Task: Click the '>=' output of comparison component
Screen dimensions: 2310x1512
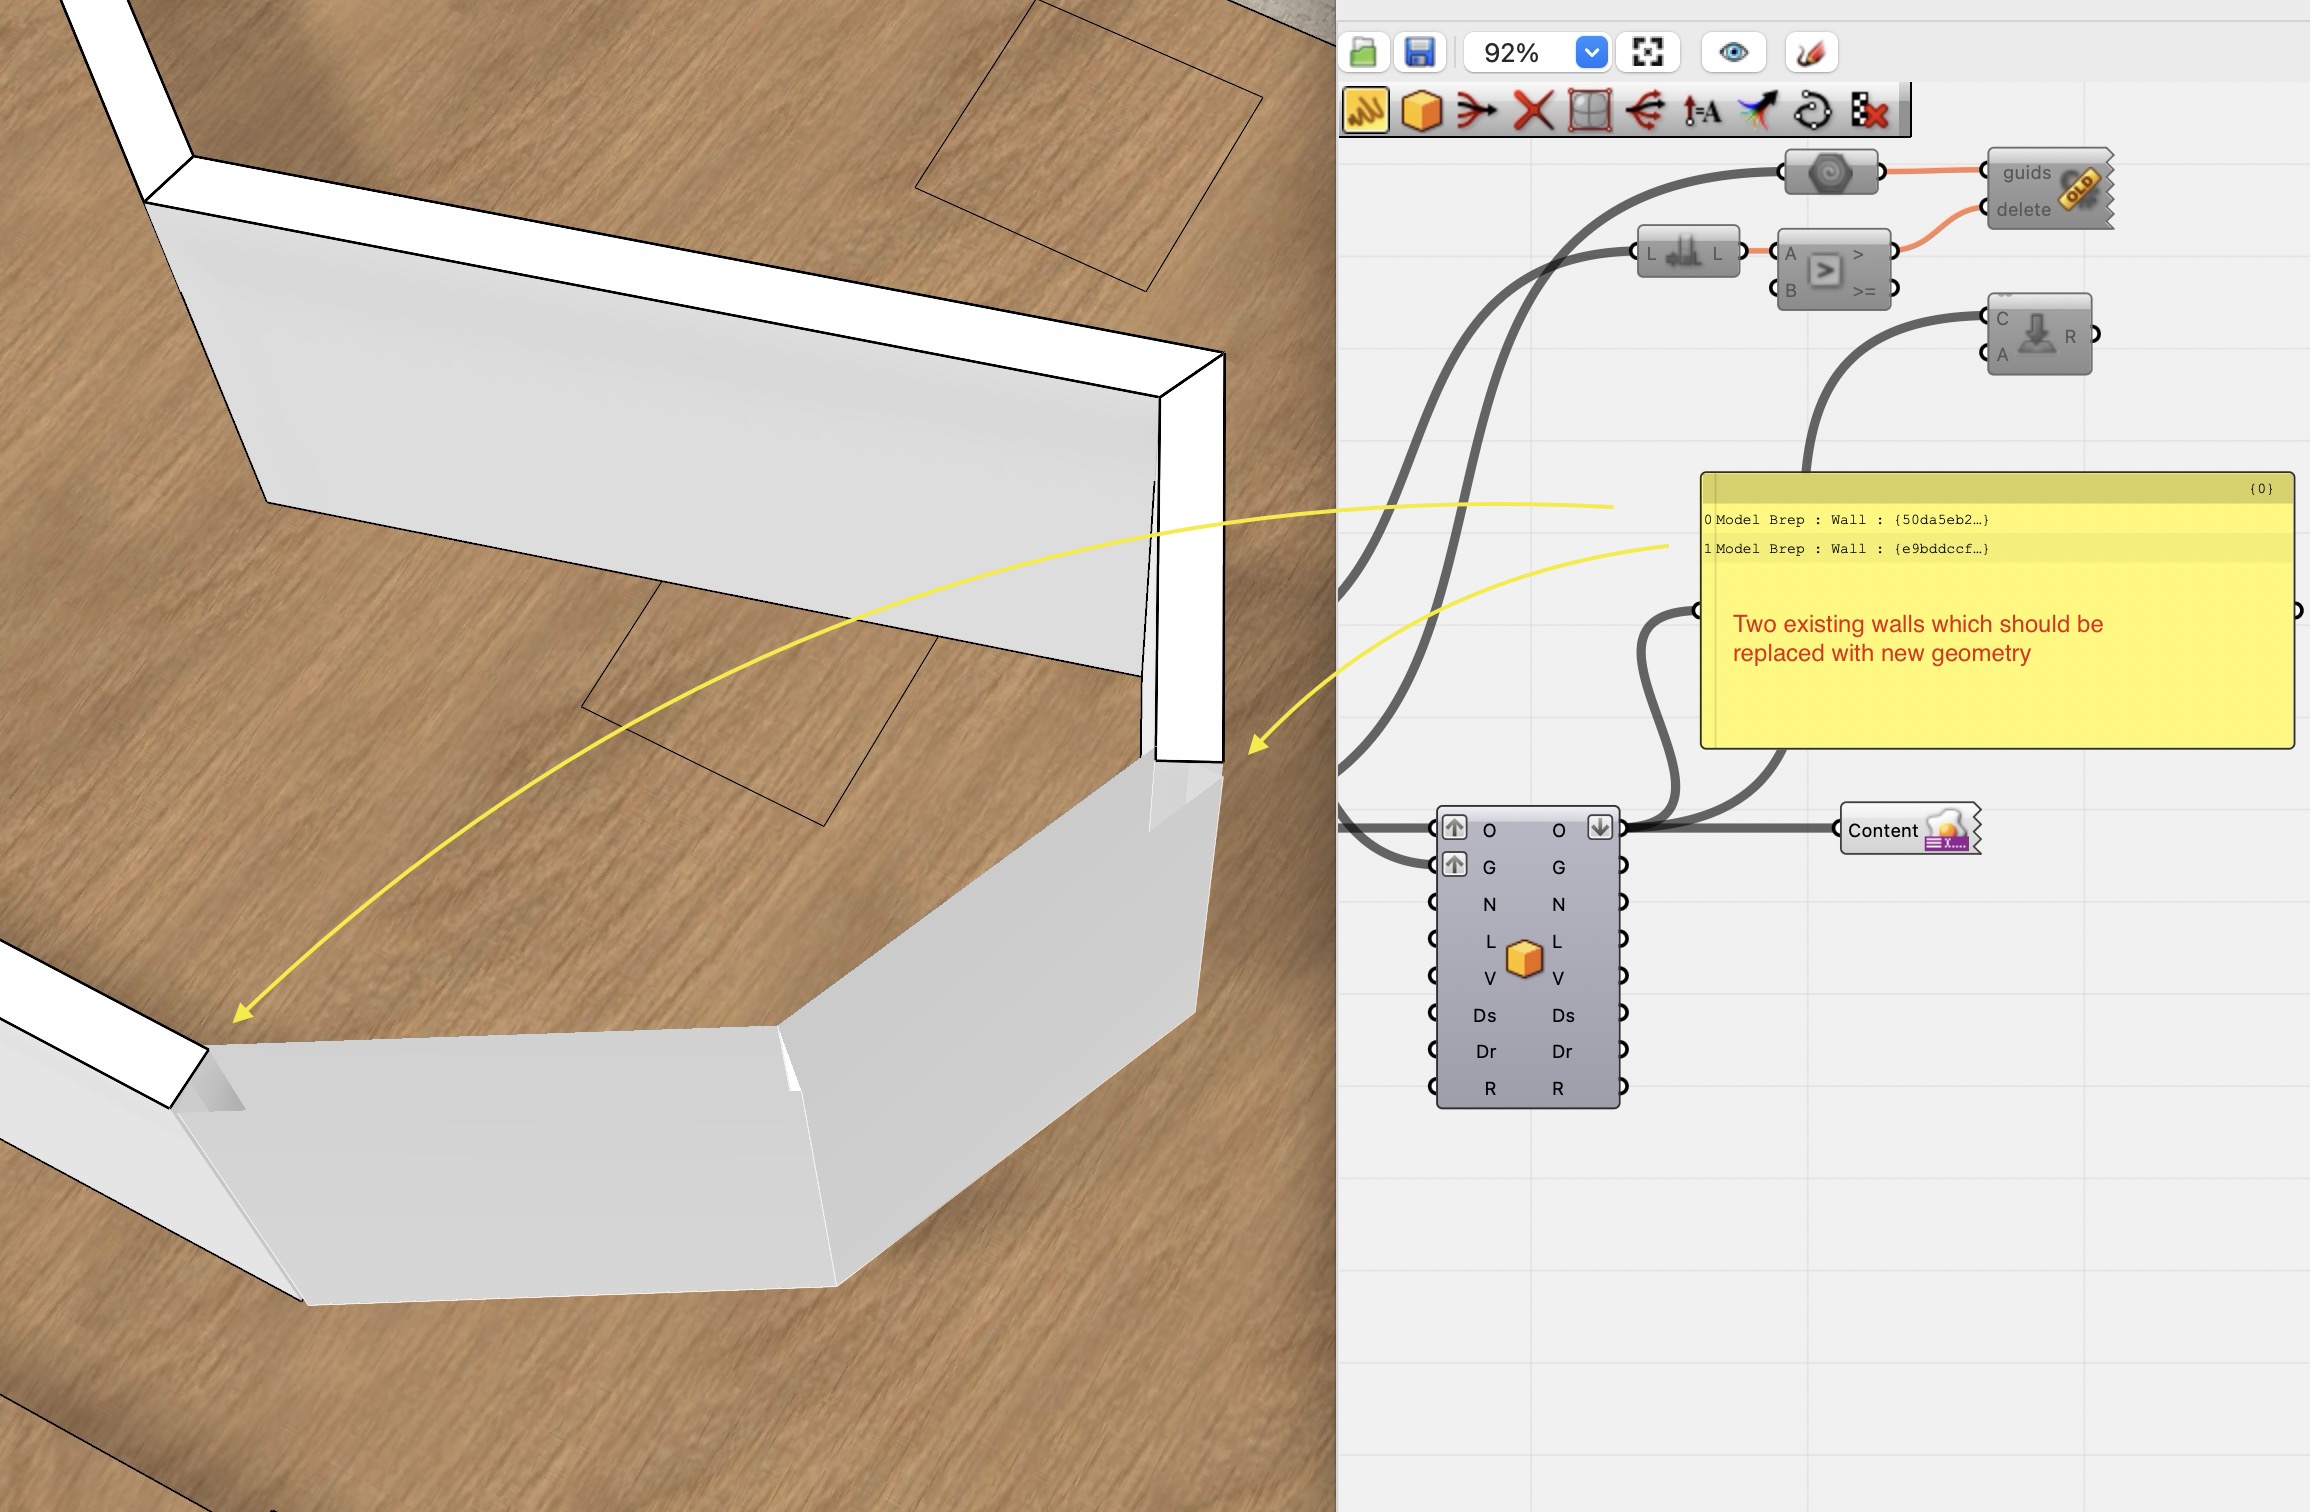Action: [x=1864, y=291]
